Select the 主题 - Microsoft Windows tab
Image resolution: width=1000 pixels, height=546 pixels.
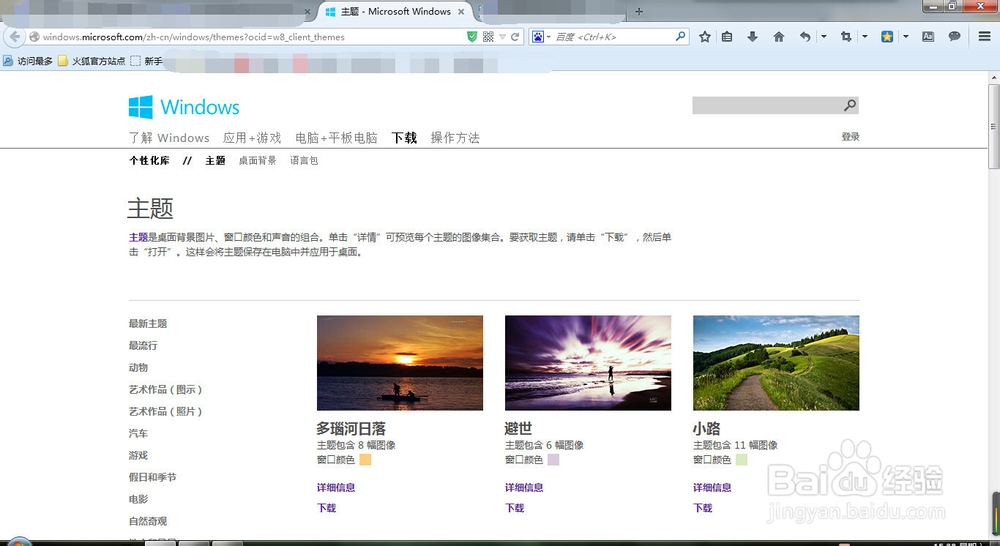[x=395, y=11]
